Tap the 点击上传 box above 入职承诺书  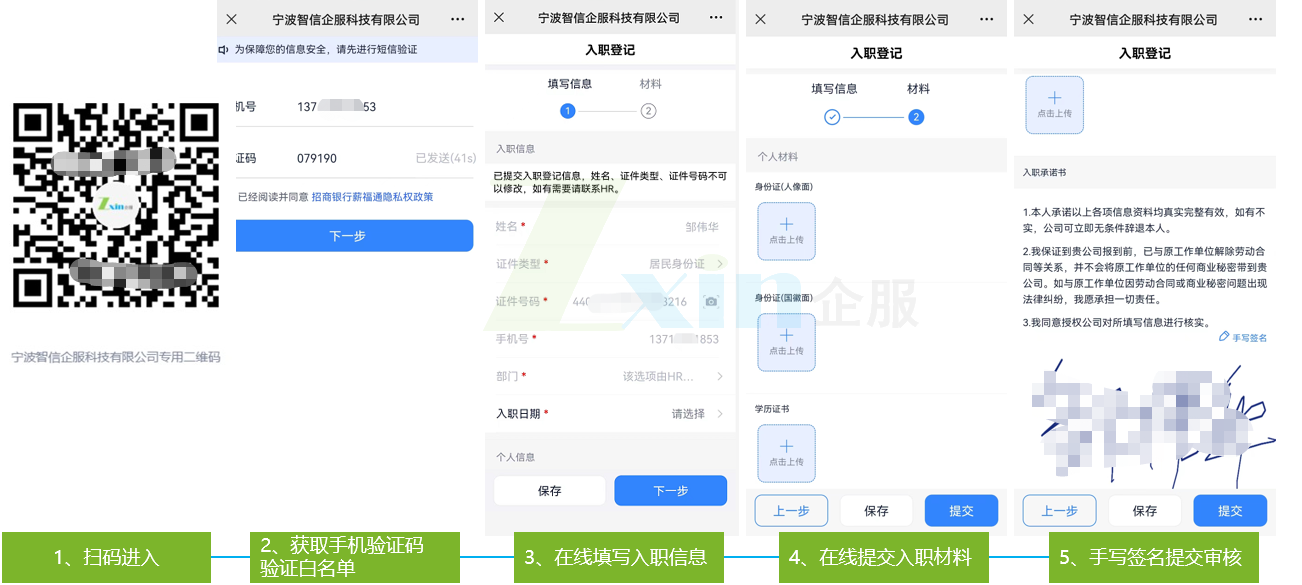click(x=1054, y=105)
